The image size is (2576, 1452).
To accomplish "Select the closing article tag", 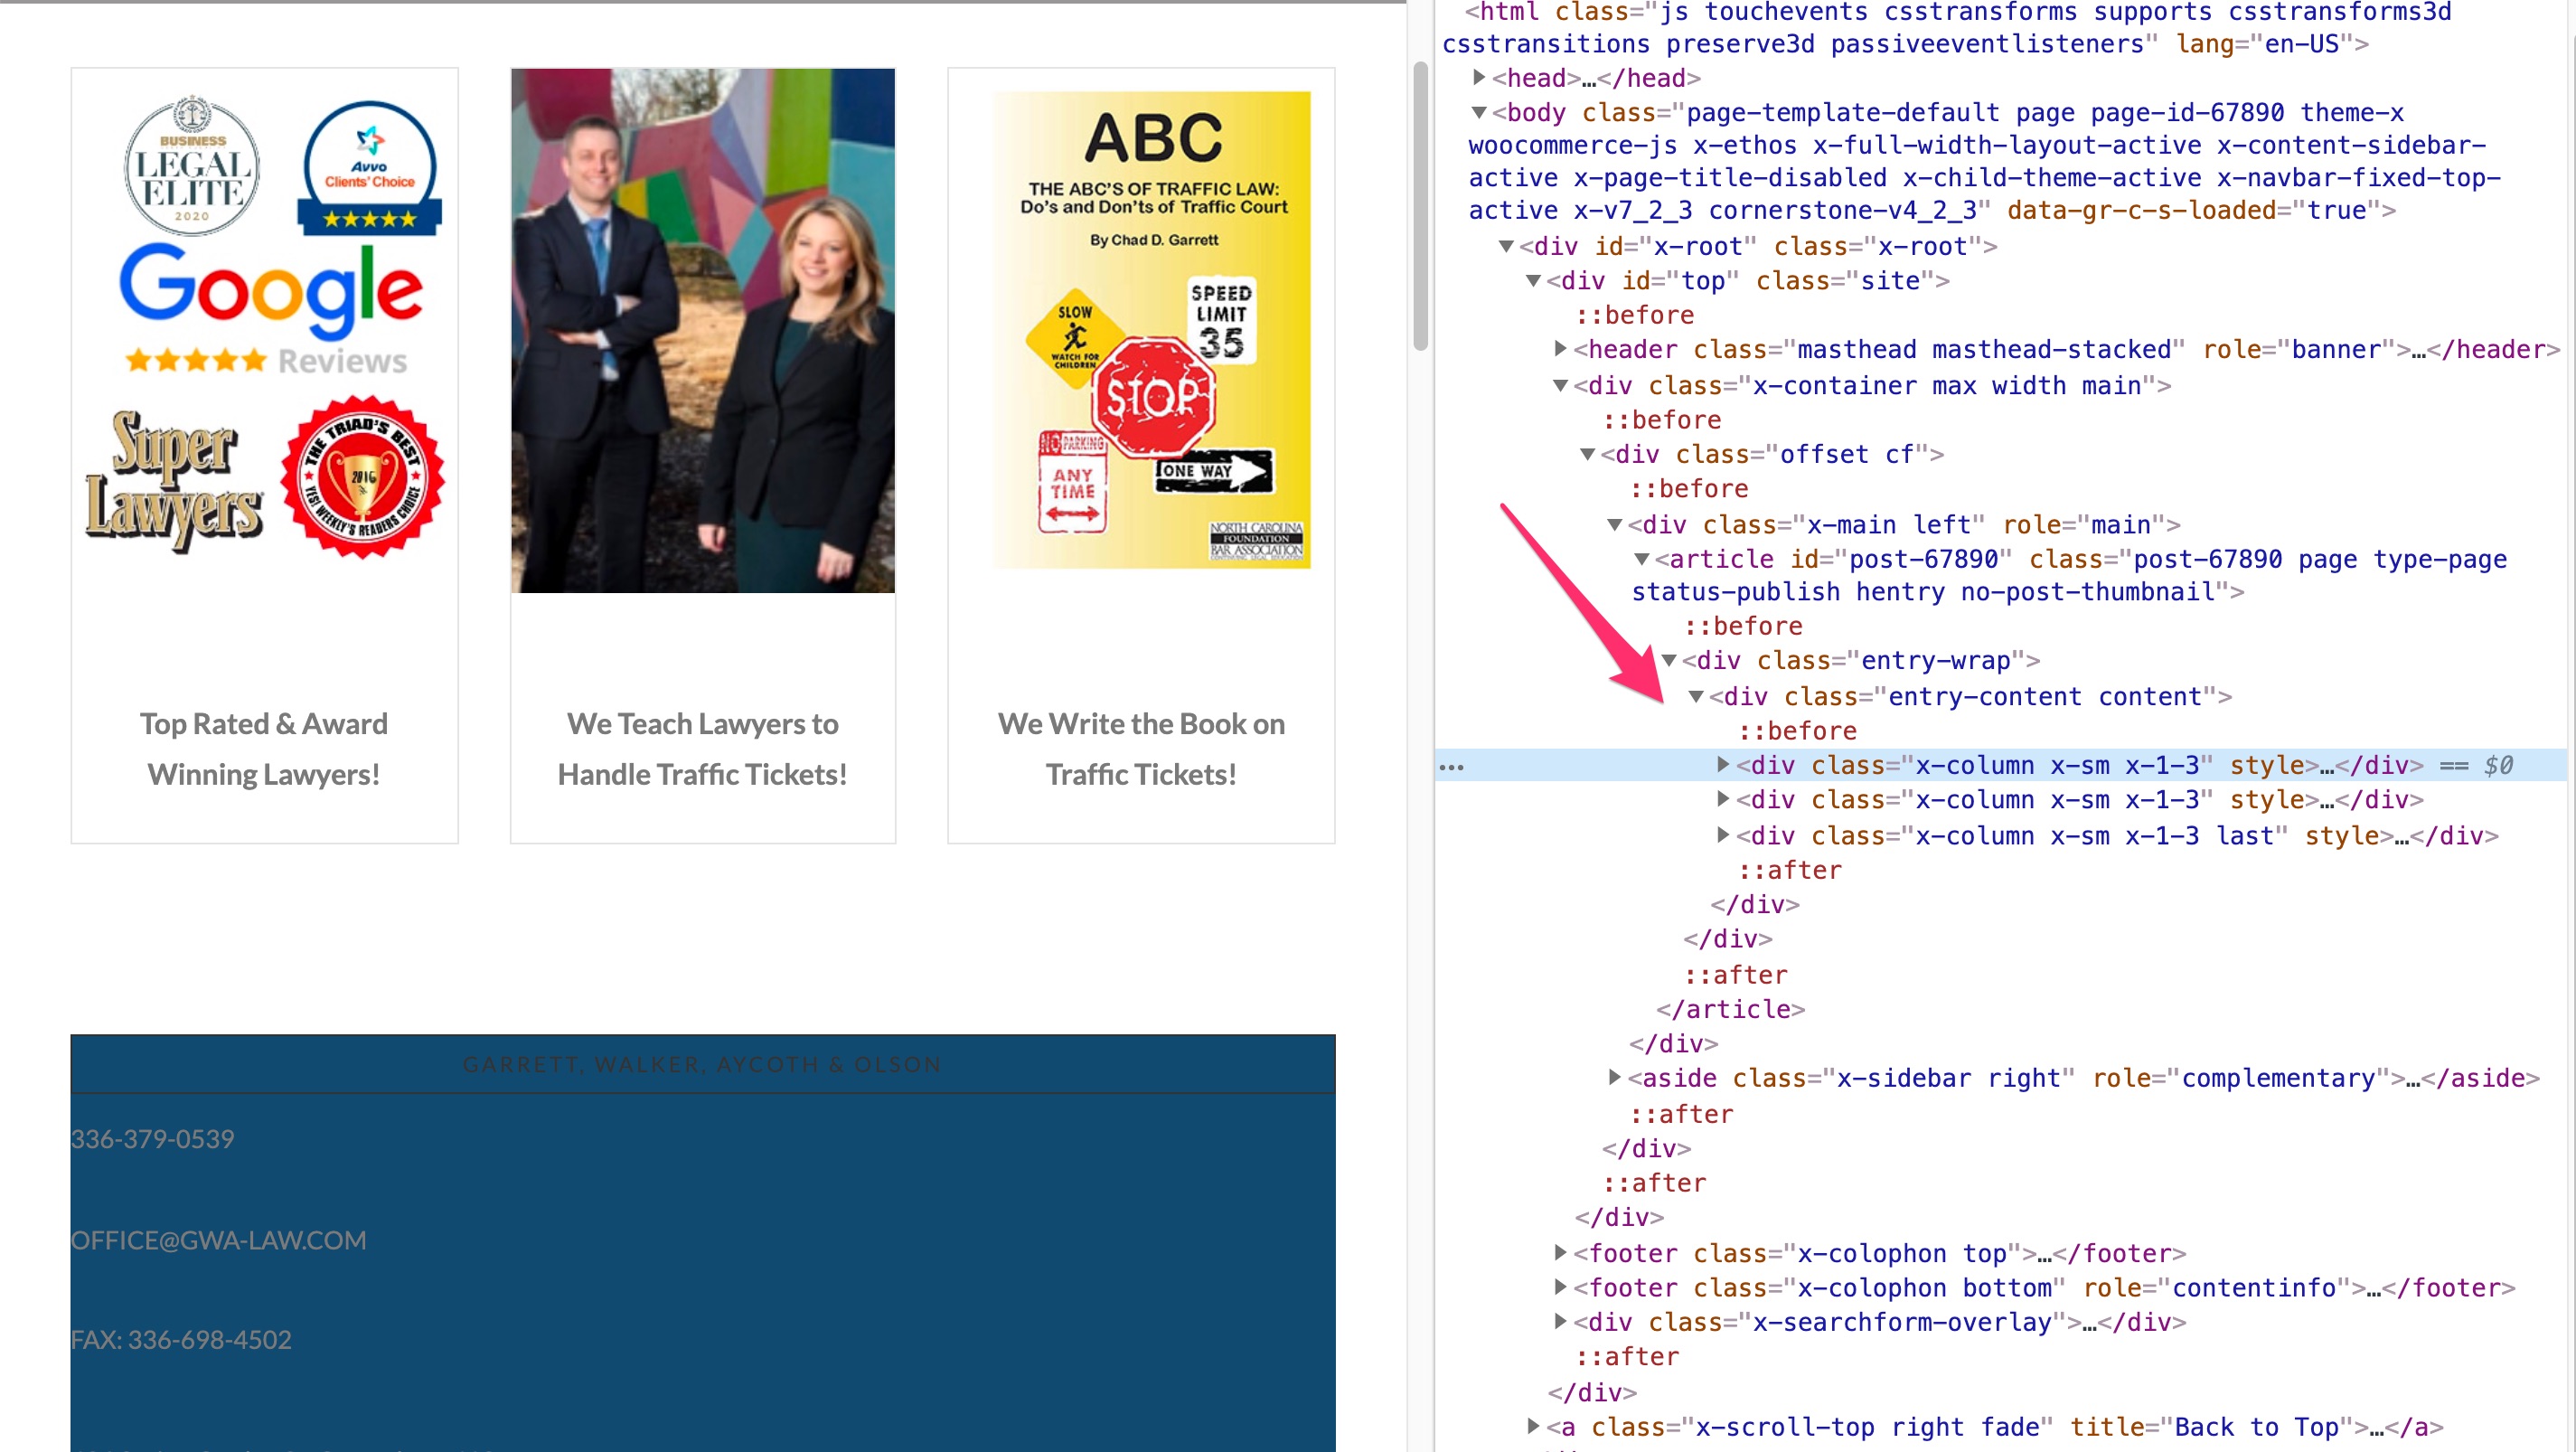I will click(1730, 1009).
